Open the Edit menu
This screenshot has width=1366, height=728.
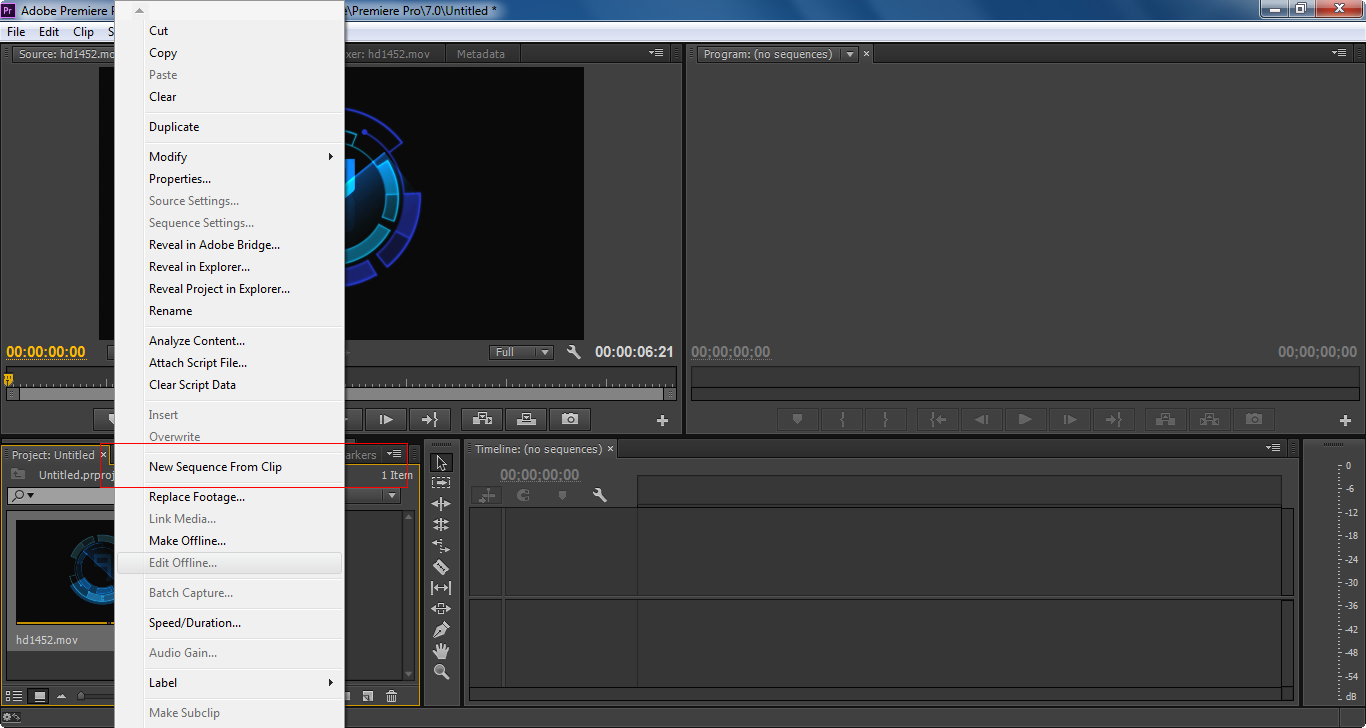(49, 32)
